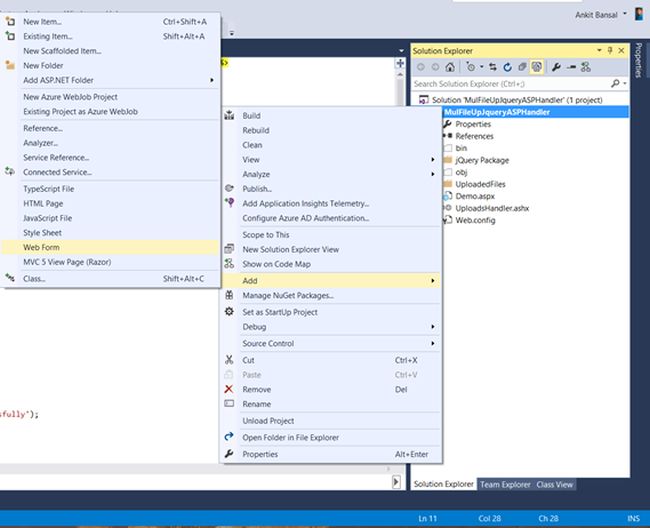Click Sync with Active Document arrows icon
This screenshot has width=650, height=528.
click(493, 67)
